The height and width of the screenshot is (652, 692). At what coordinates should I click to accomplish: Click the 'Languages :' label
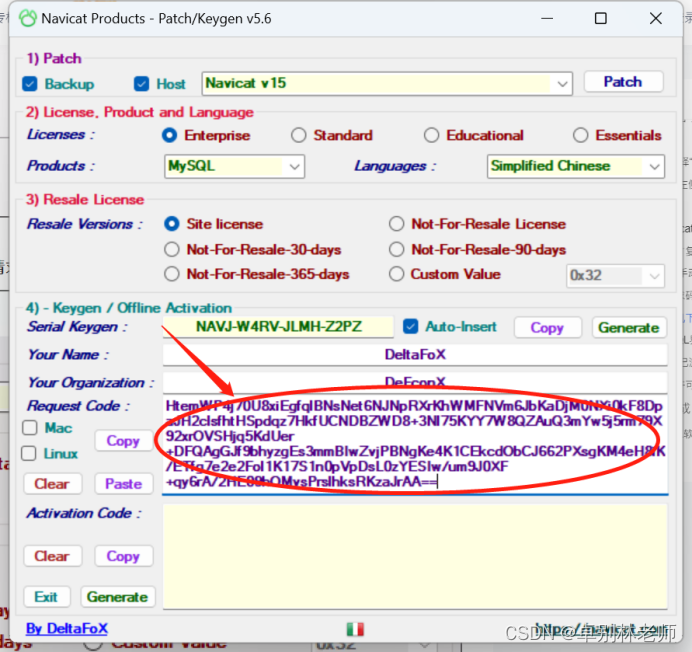point(395,166)
